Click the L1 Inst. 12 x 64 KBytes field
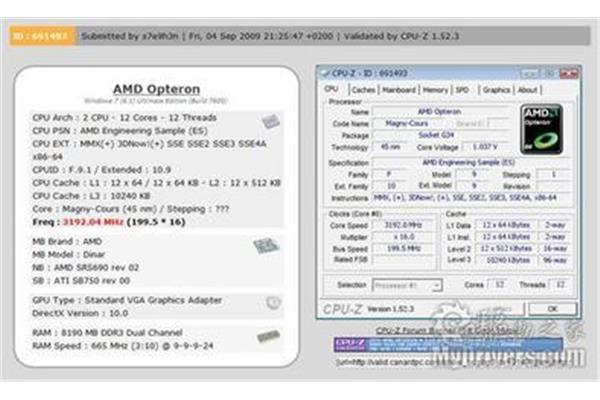The height and width of the screenshot is (400, 600). 506,237
